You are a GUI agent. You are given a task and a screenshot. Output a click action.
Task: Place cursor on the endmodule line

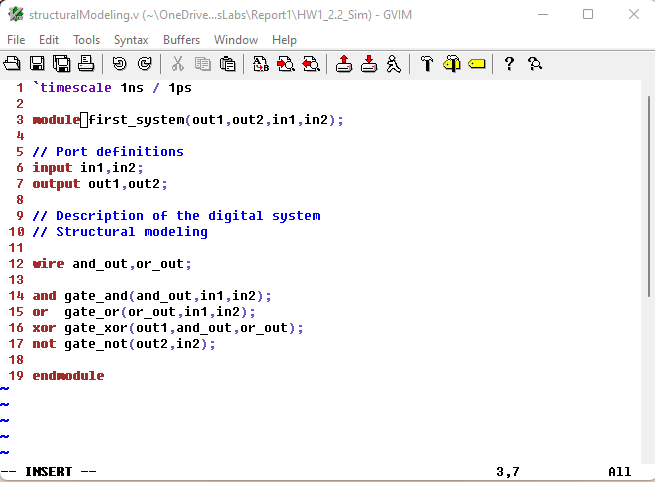68,376
